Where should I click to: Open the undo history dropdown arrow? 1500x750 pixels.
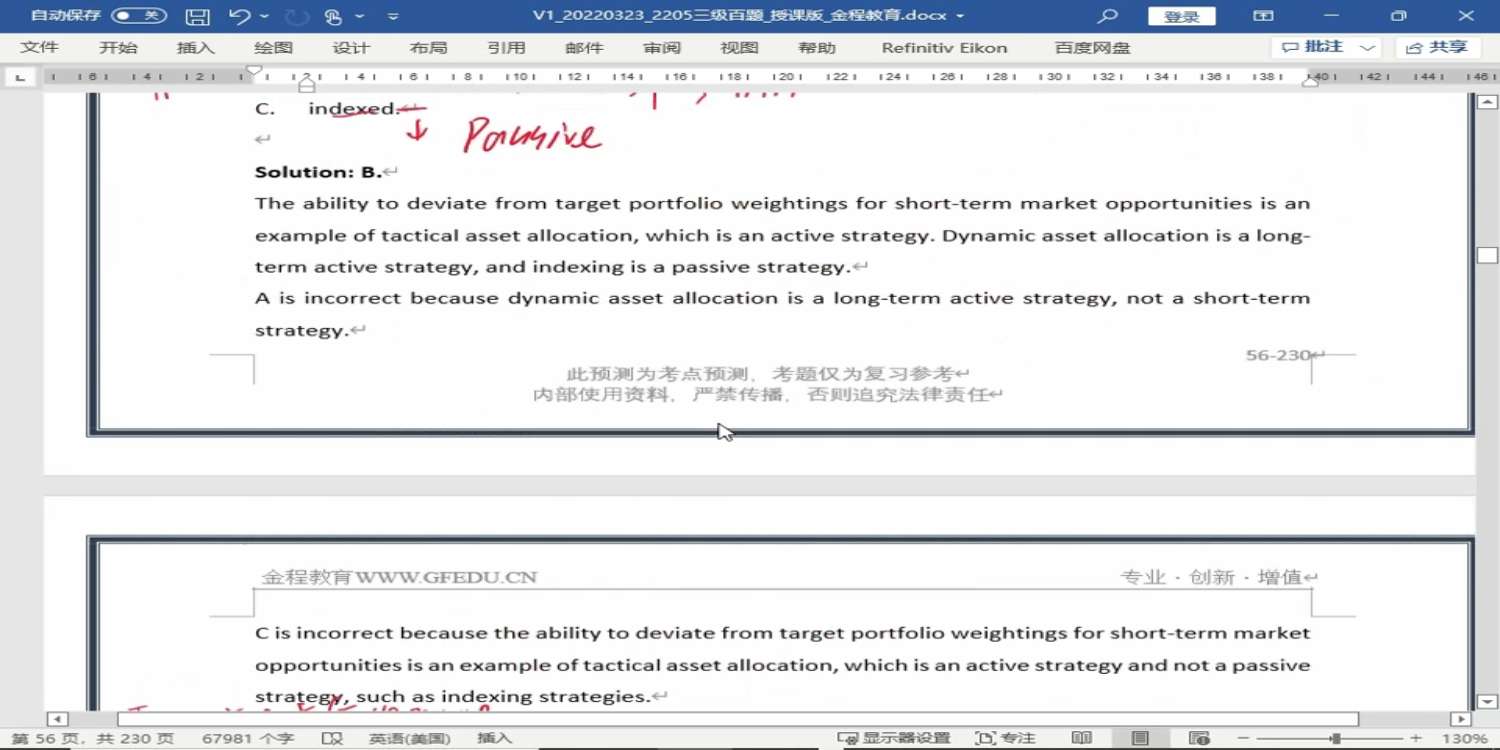264,16
